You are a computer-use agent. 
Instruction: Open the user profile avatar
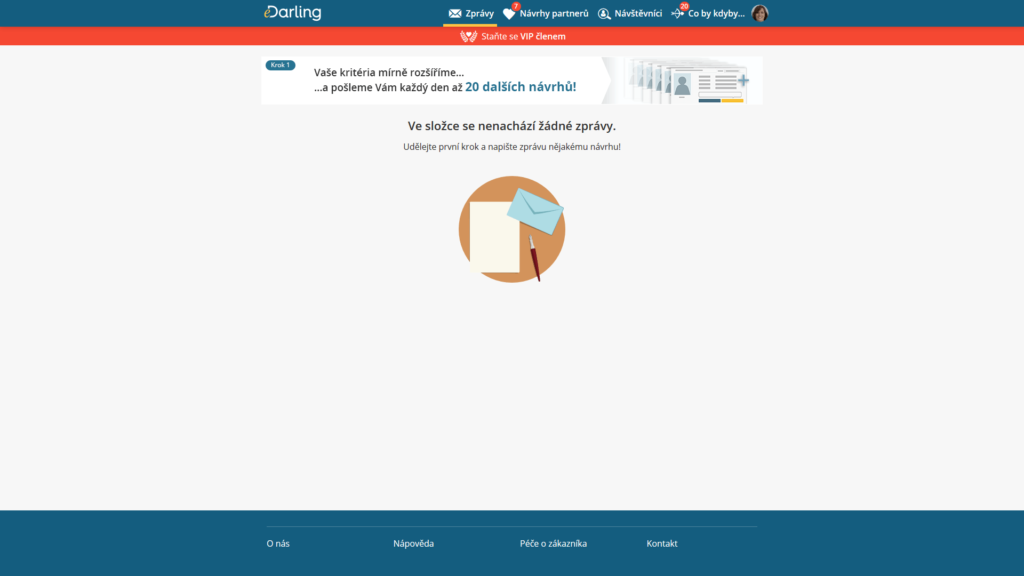tap(760, 13)
